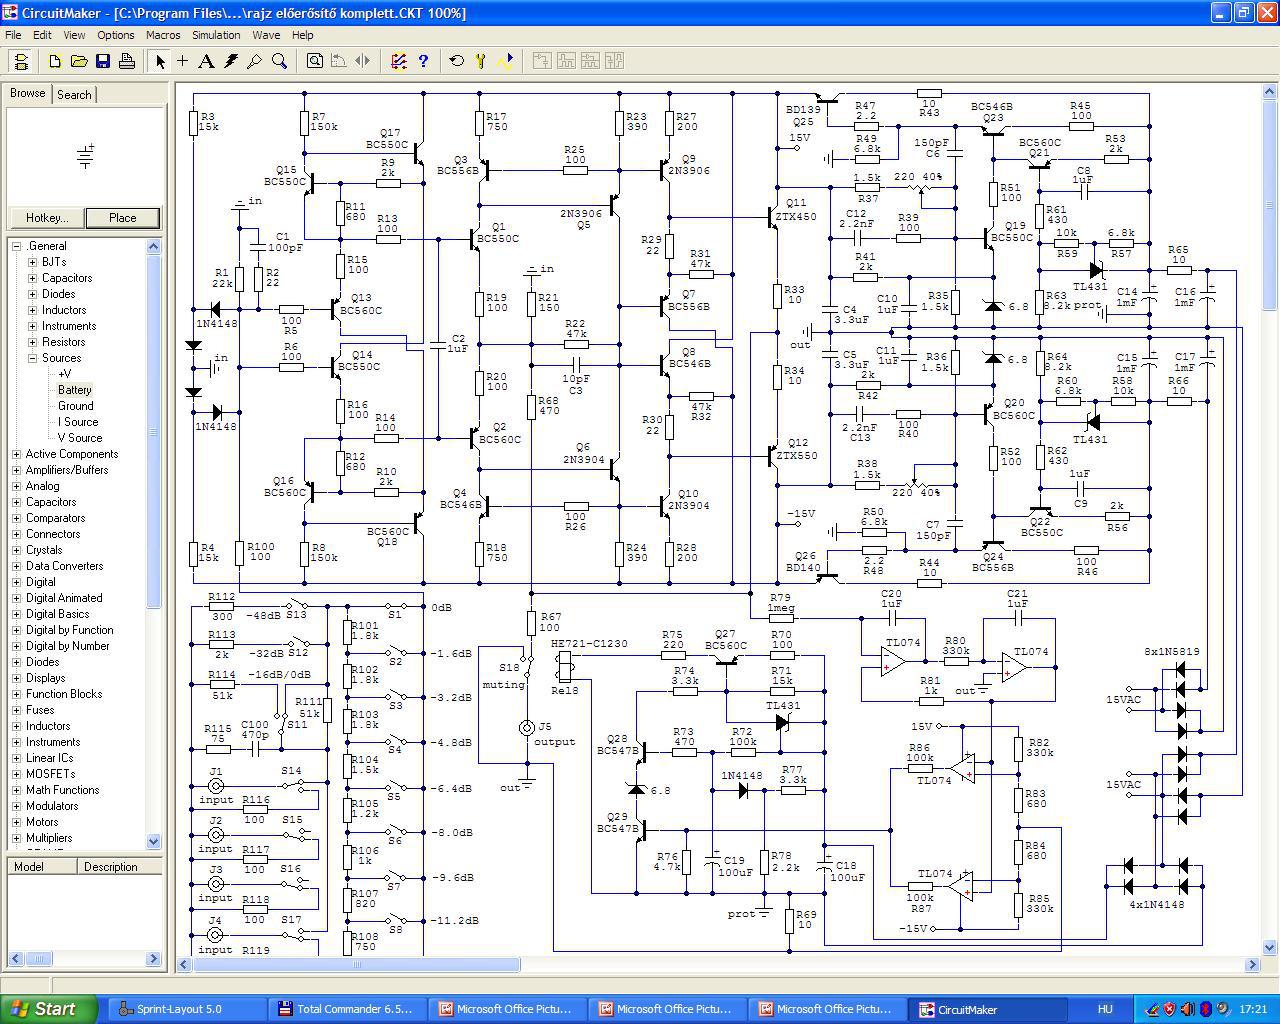The width and height of the screenshot is (1280, 1024).
Task: Click the Run simulation icon
Action: (x=505, y=61)
